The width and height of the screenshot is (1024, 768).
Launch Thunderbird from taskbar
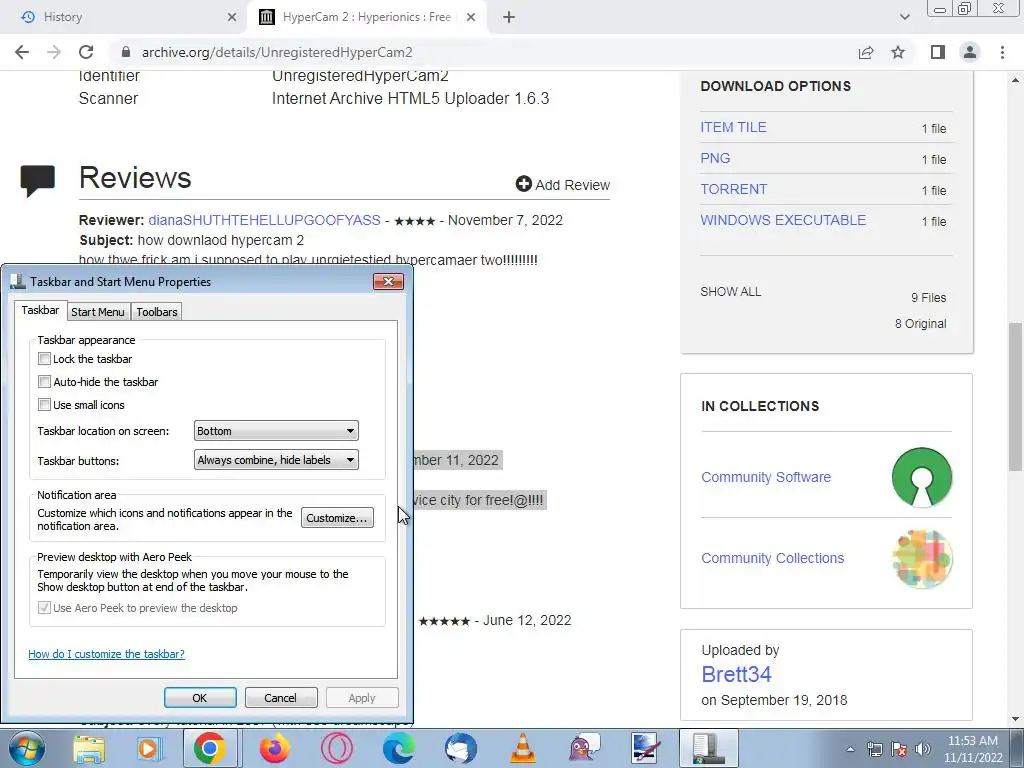pyautogui.click(x=460, y=748)
